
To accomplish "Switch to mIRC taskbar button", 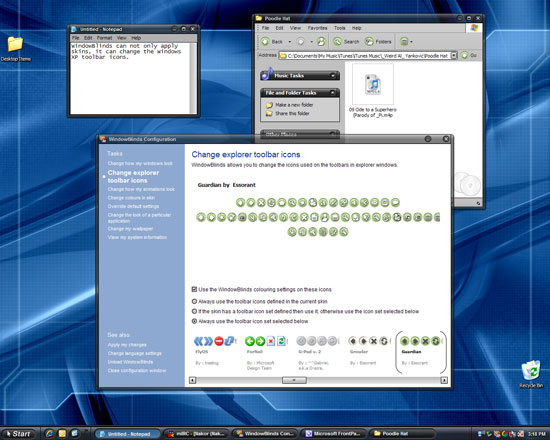I will coord(197,434).
